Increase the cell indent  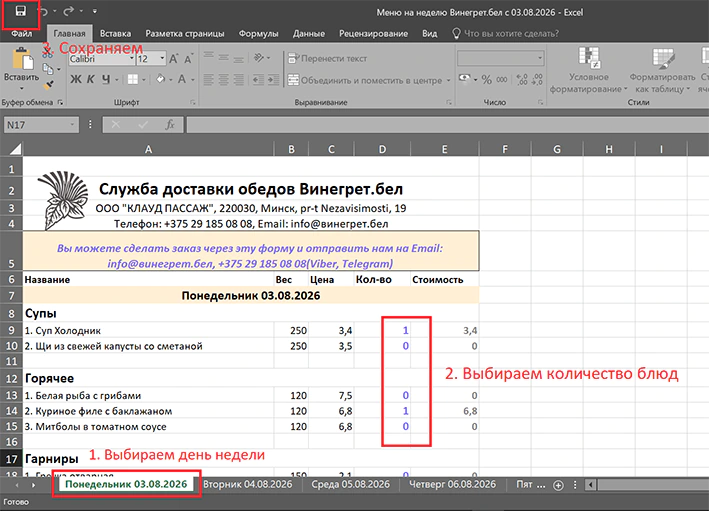[x=273, y=80]
